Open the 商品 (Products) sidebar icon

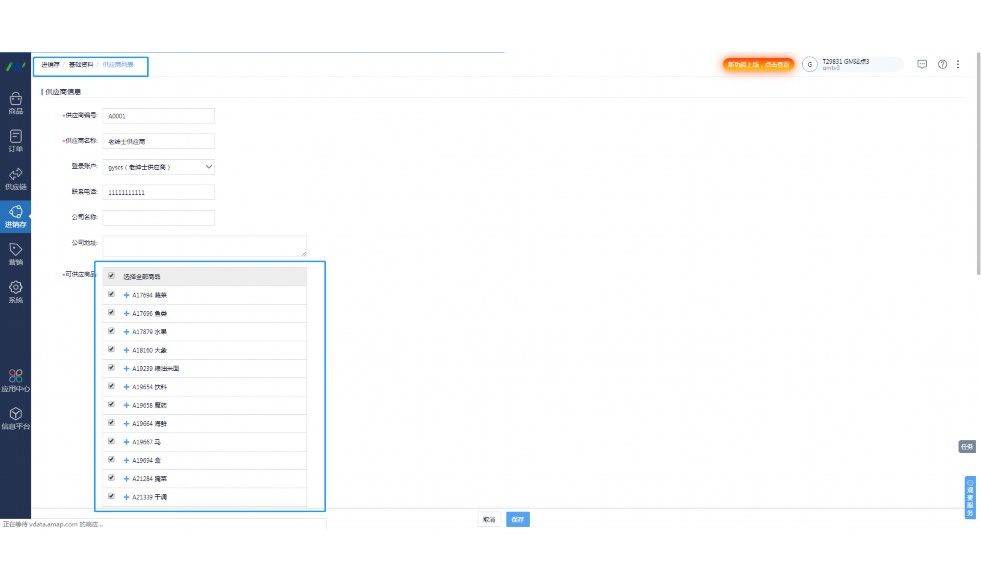point(15,102)
